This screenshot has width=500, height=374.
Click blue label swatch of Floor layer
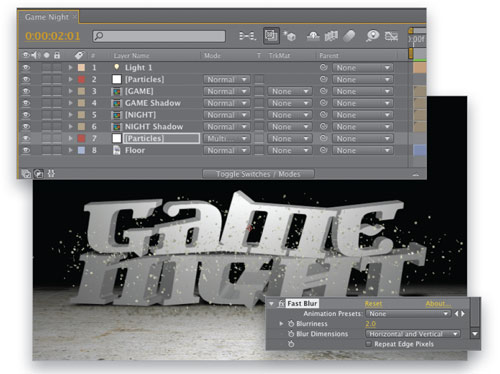[x=81, y=150]
